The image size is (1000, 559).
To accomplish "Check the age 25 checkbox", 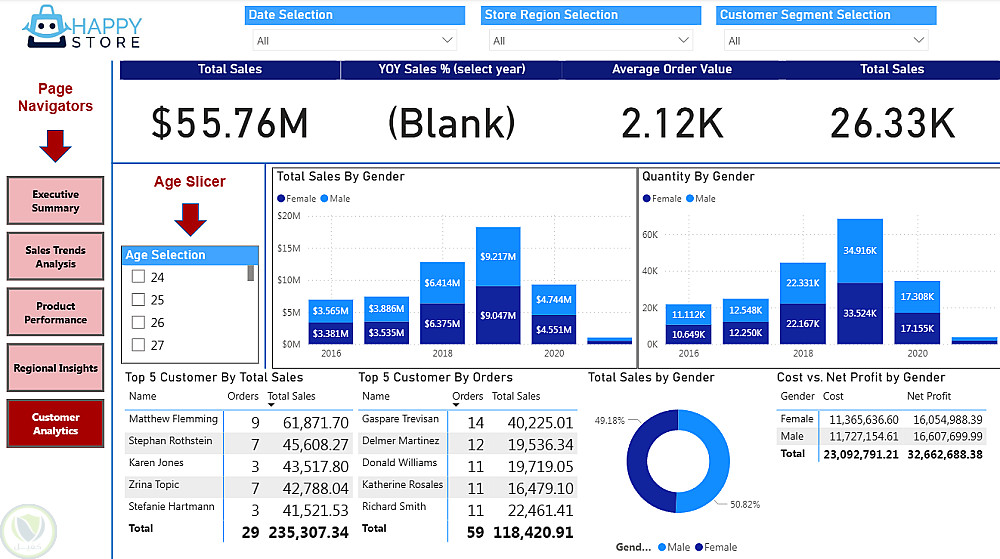I will (138, 299).
